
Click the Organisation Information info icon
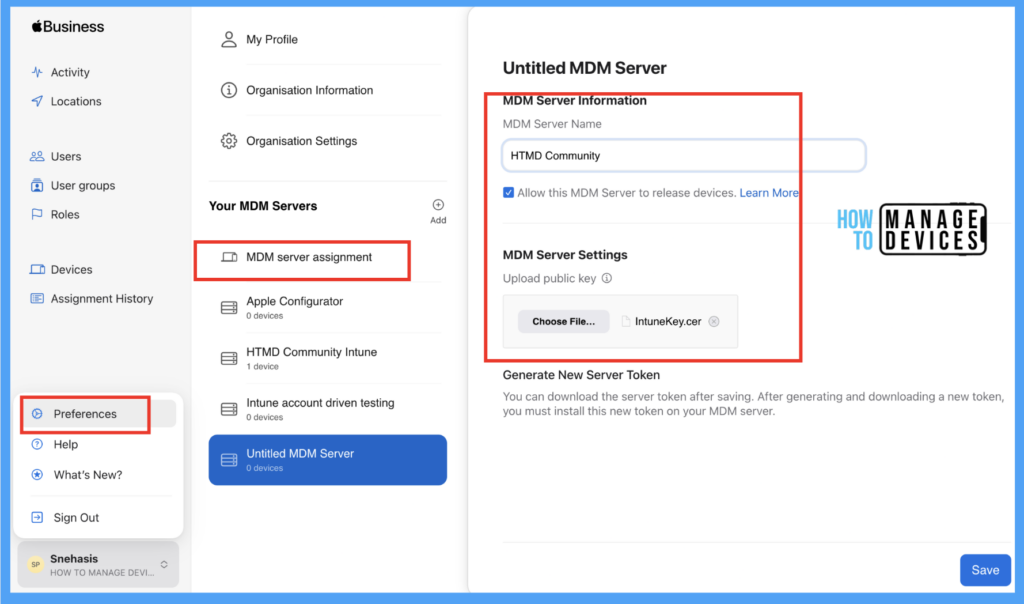[x=229, y=90]
